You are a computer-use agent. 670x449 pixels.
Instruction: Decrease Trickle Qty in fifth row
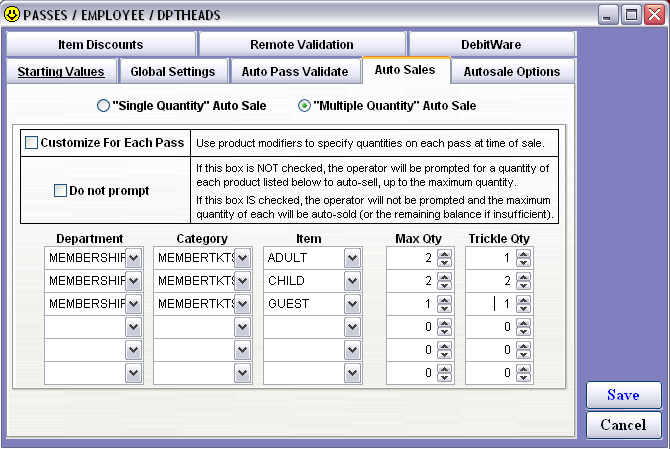click(523, 355)
